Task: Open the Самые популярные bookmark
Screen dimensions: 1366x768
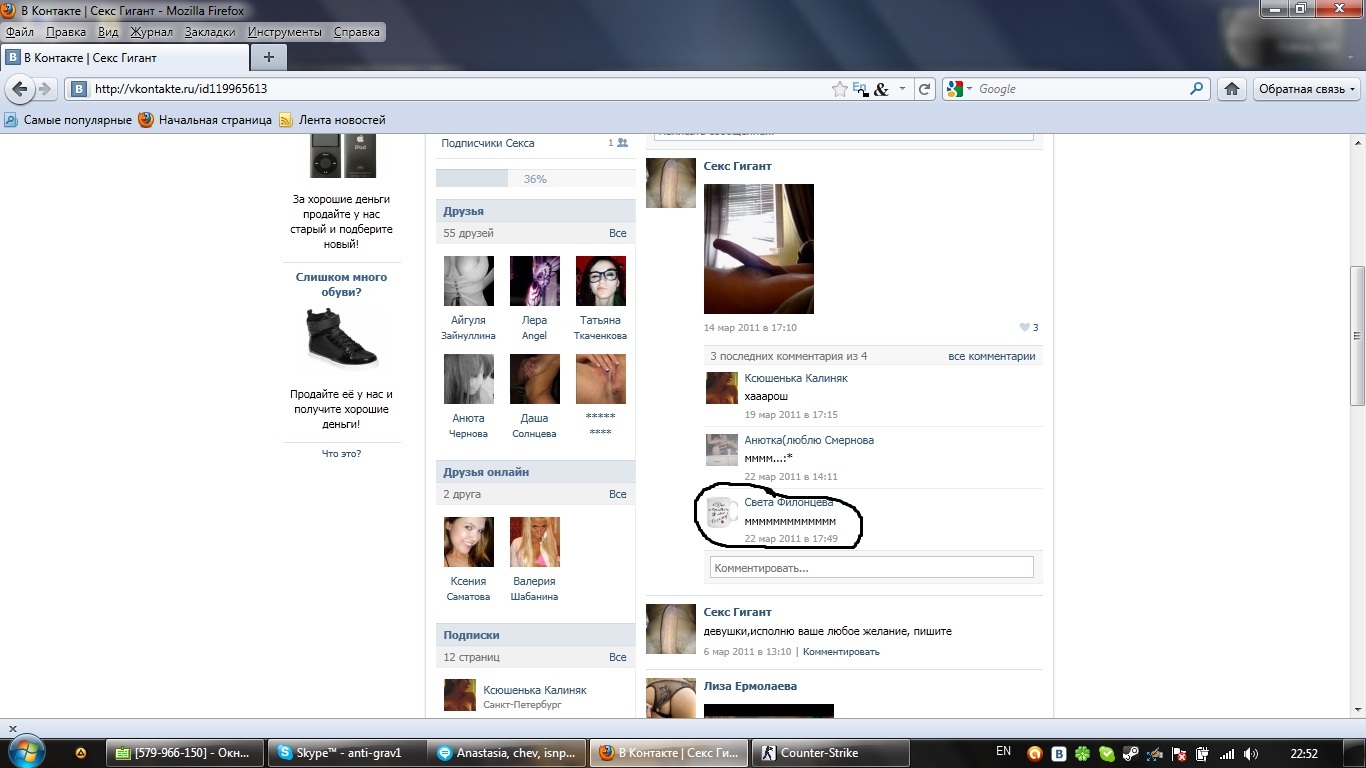Action: (x=68, y=120)
